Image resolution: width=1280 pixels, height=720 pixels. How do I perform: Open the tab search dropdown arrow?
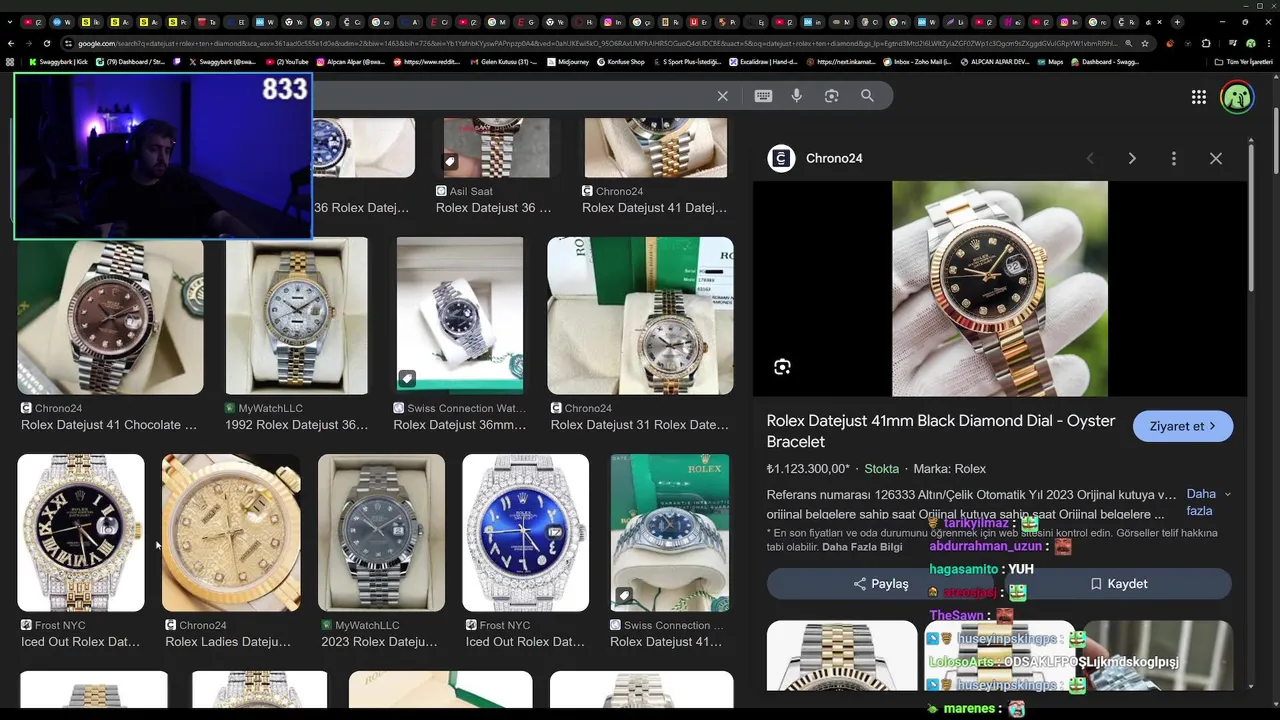11,22
